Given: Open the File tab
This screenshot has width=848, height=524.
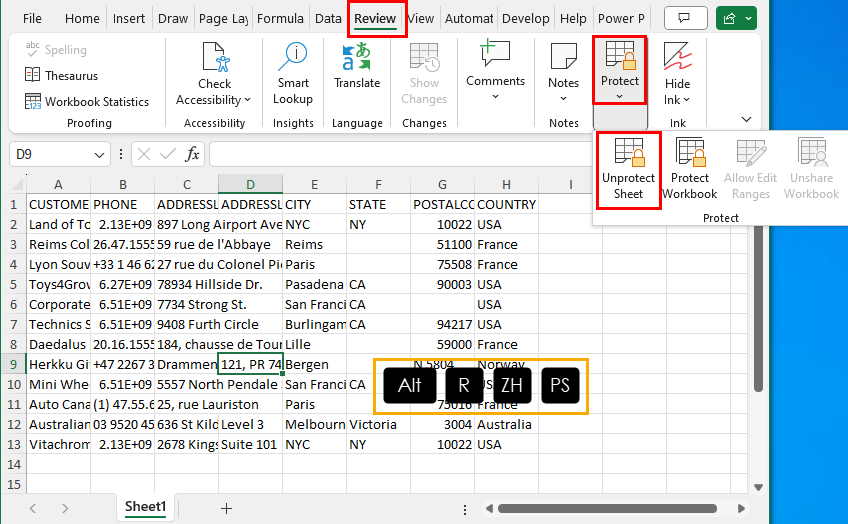Looking at the screenshot, I should [32, 18].
